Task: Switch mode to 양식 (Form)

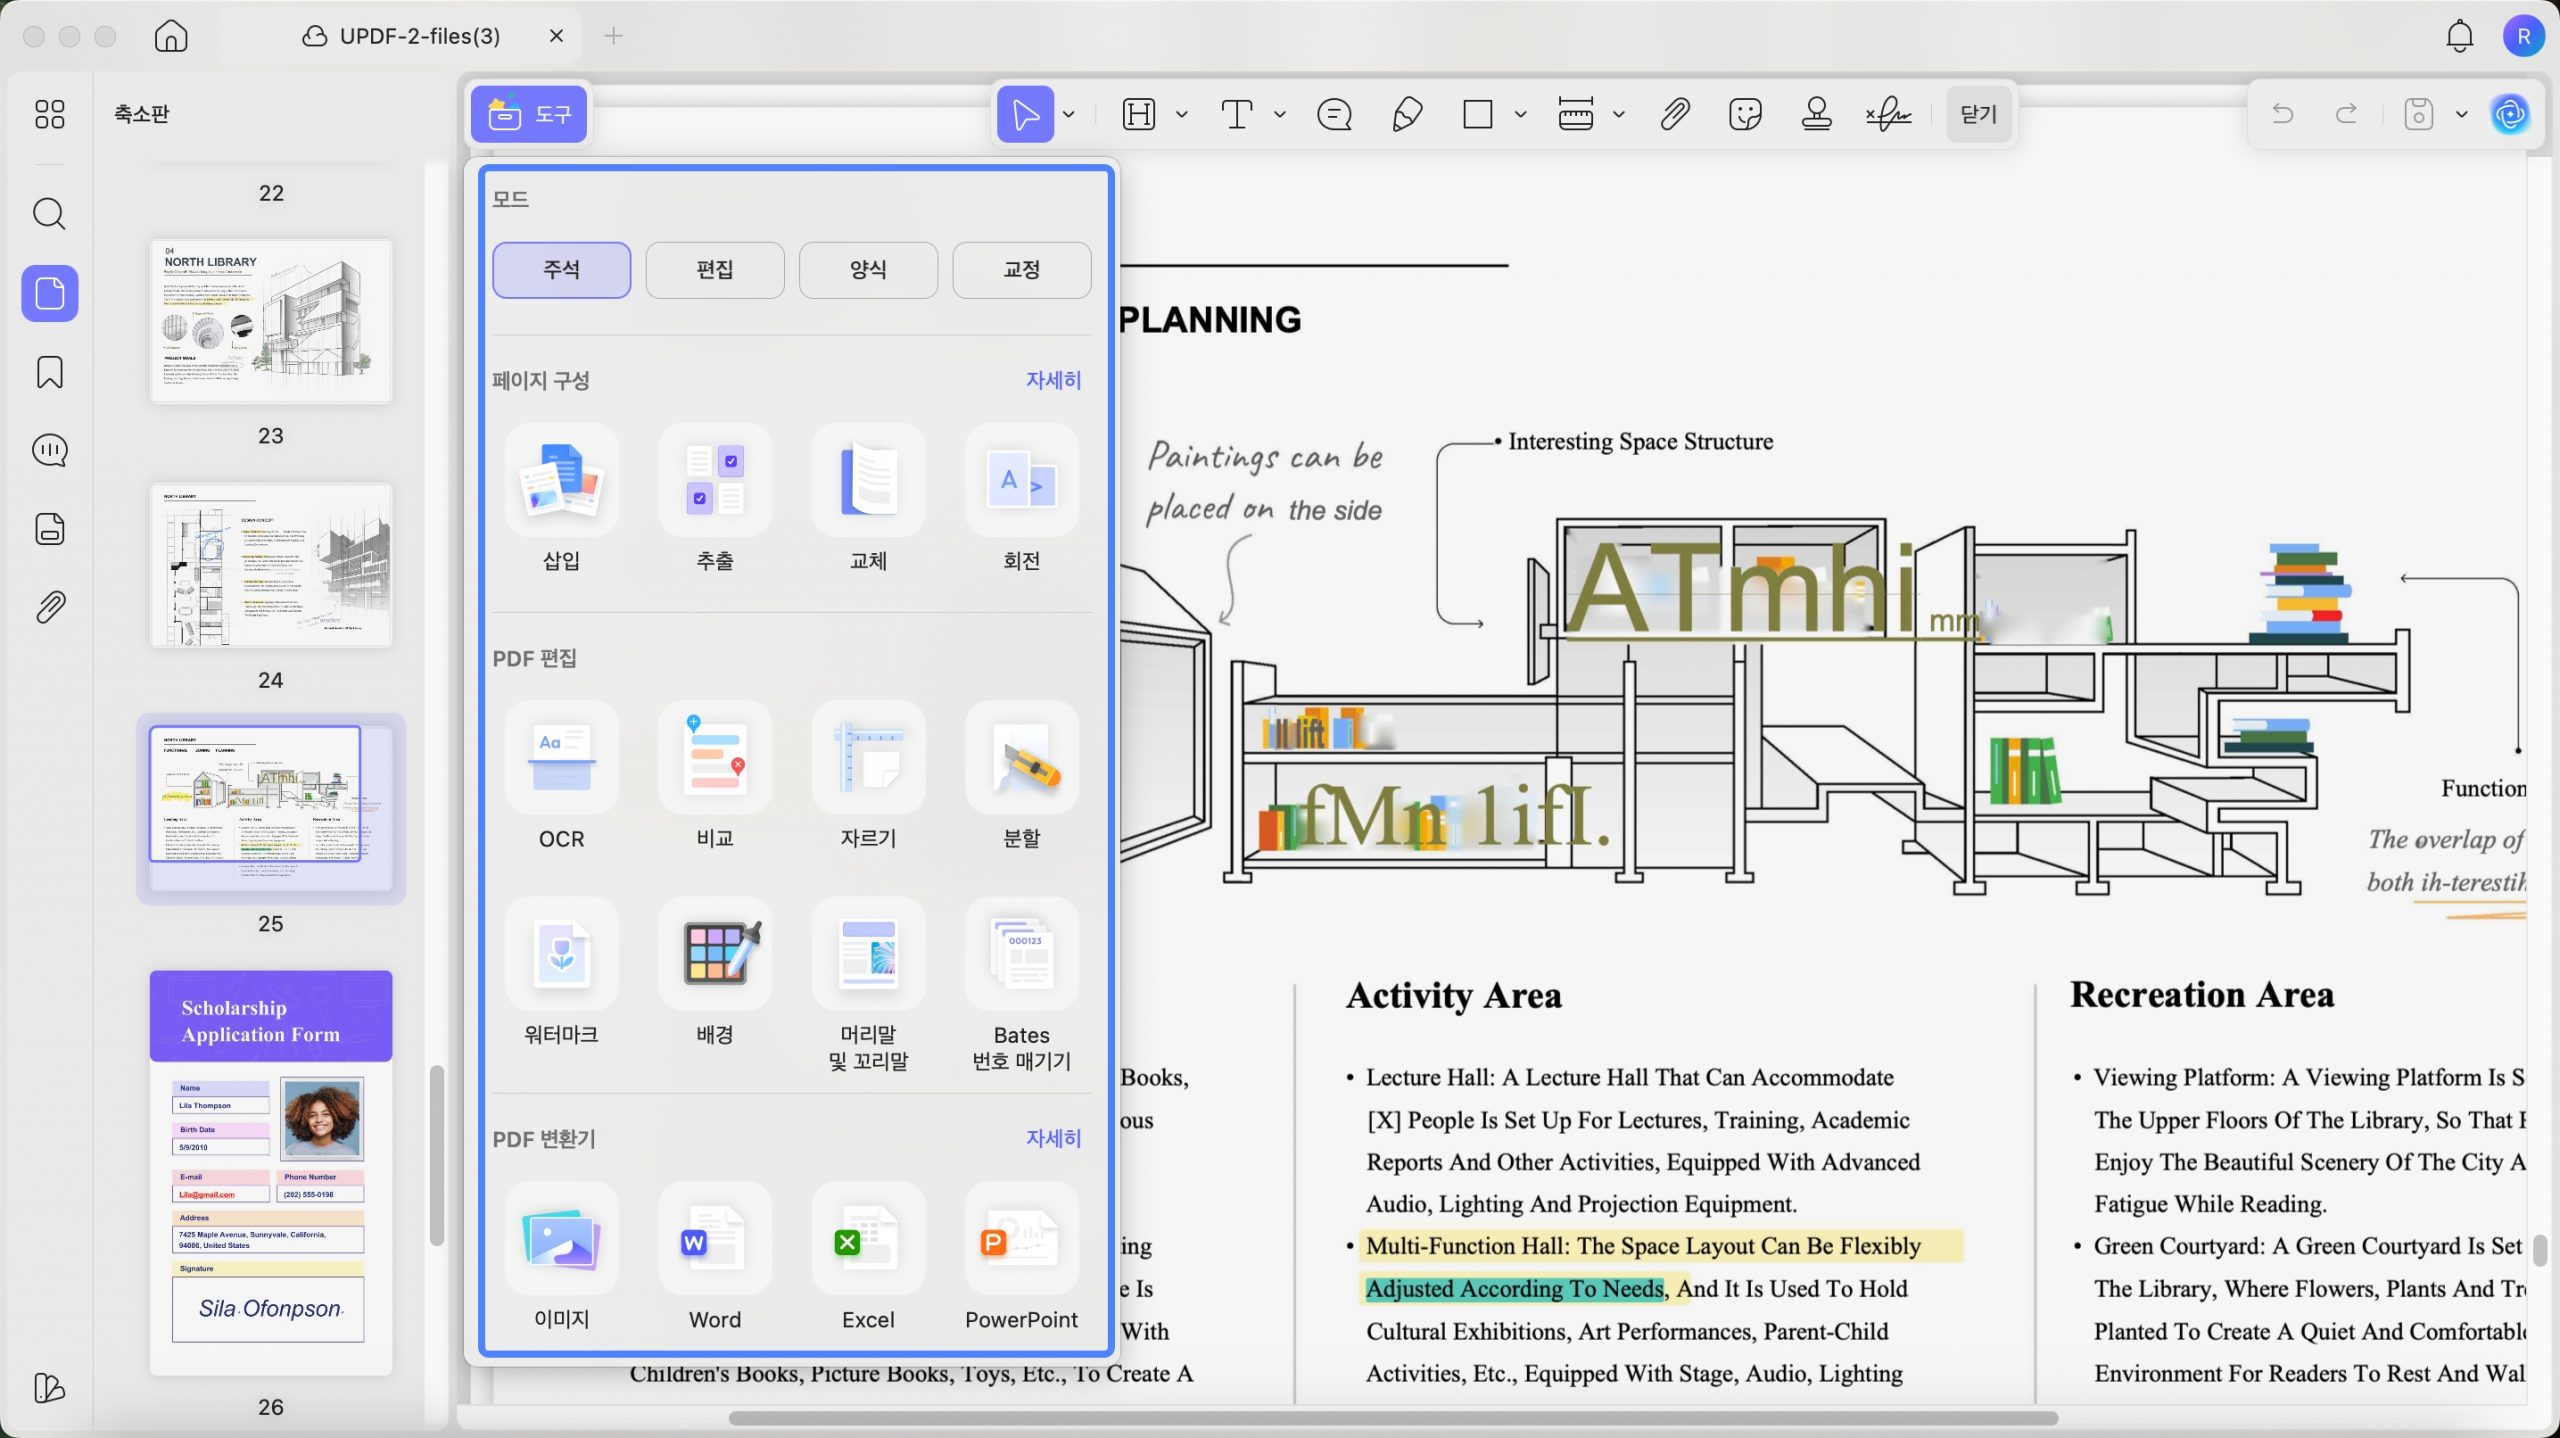Action: (867, 269)
